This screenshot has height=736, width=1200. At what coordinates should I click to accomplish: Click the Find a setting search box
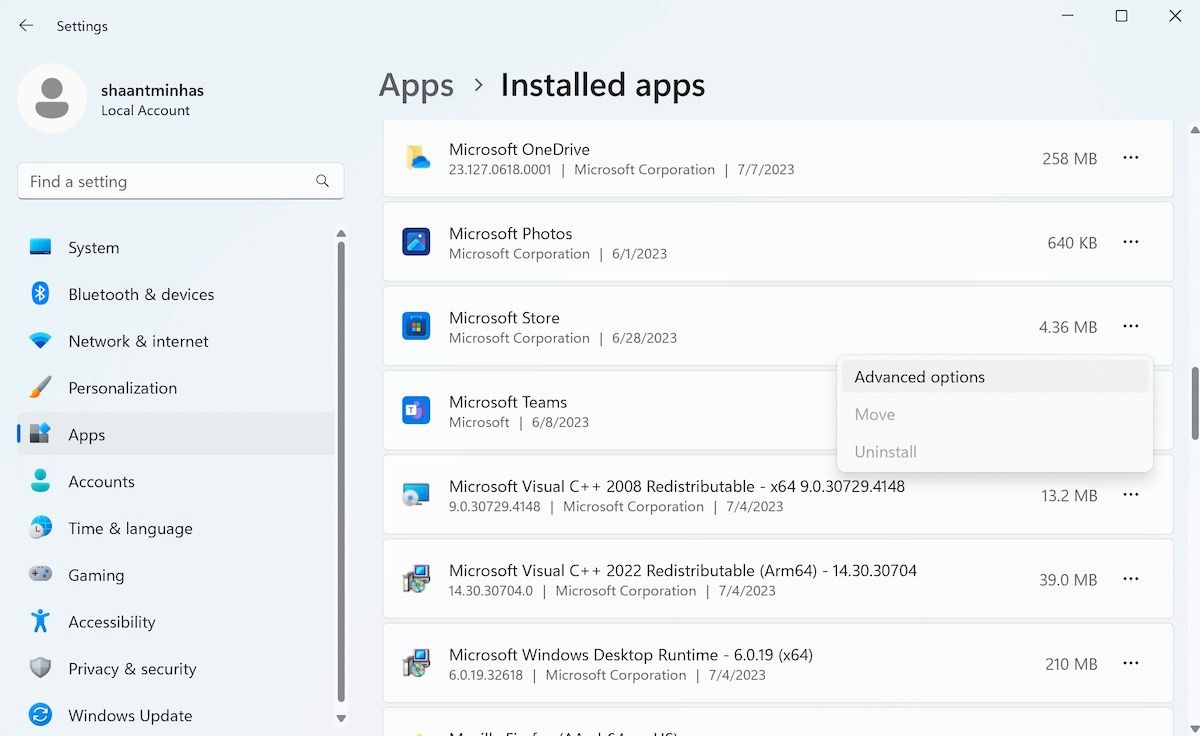point(165,181)
